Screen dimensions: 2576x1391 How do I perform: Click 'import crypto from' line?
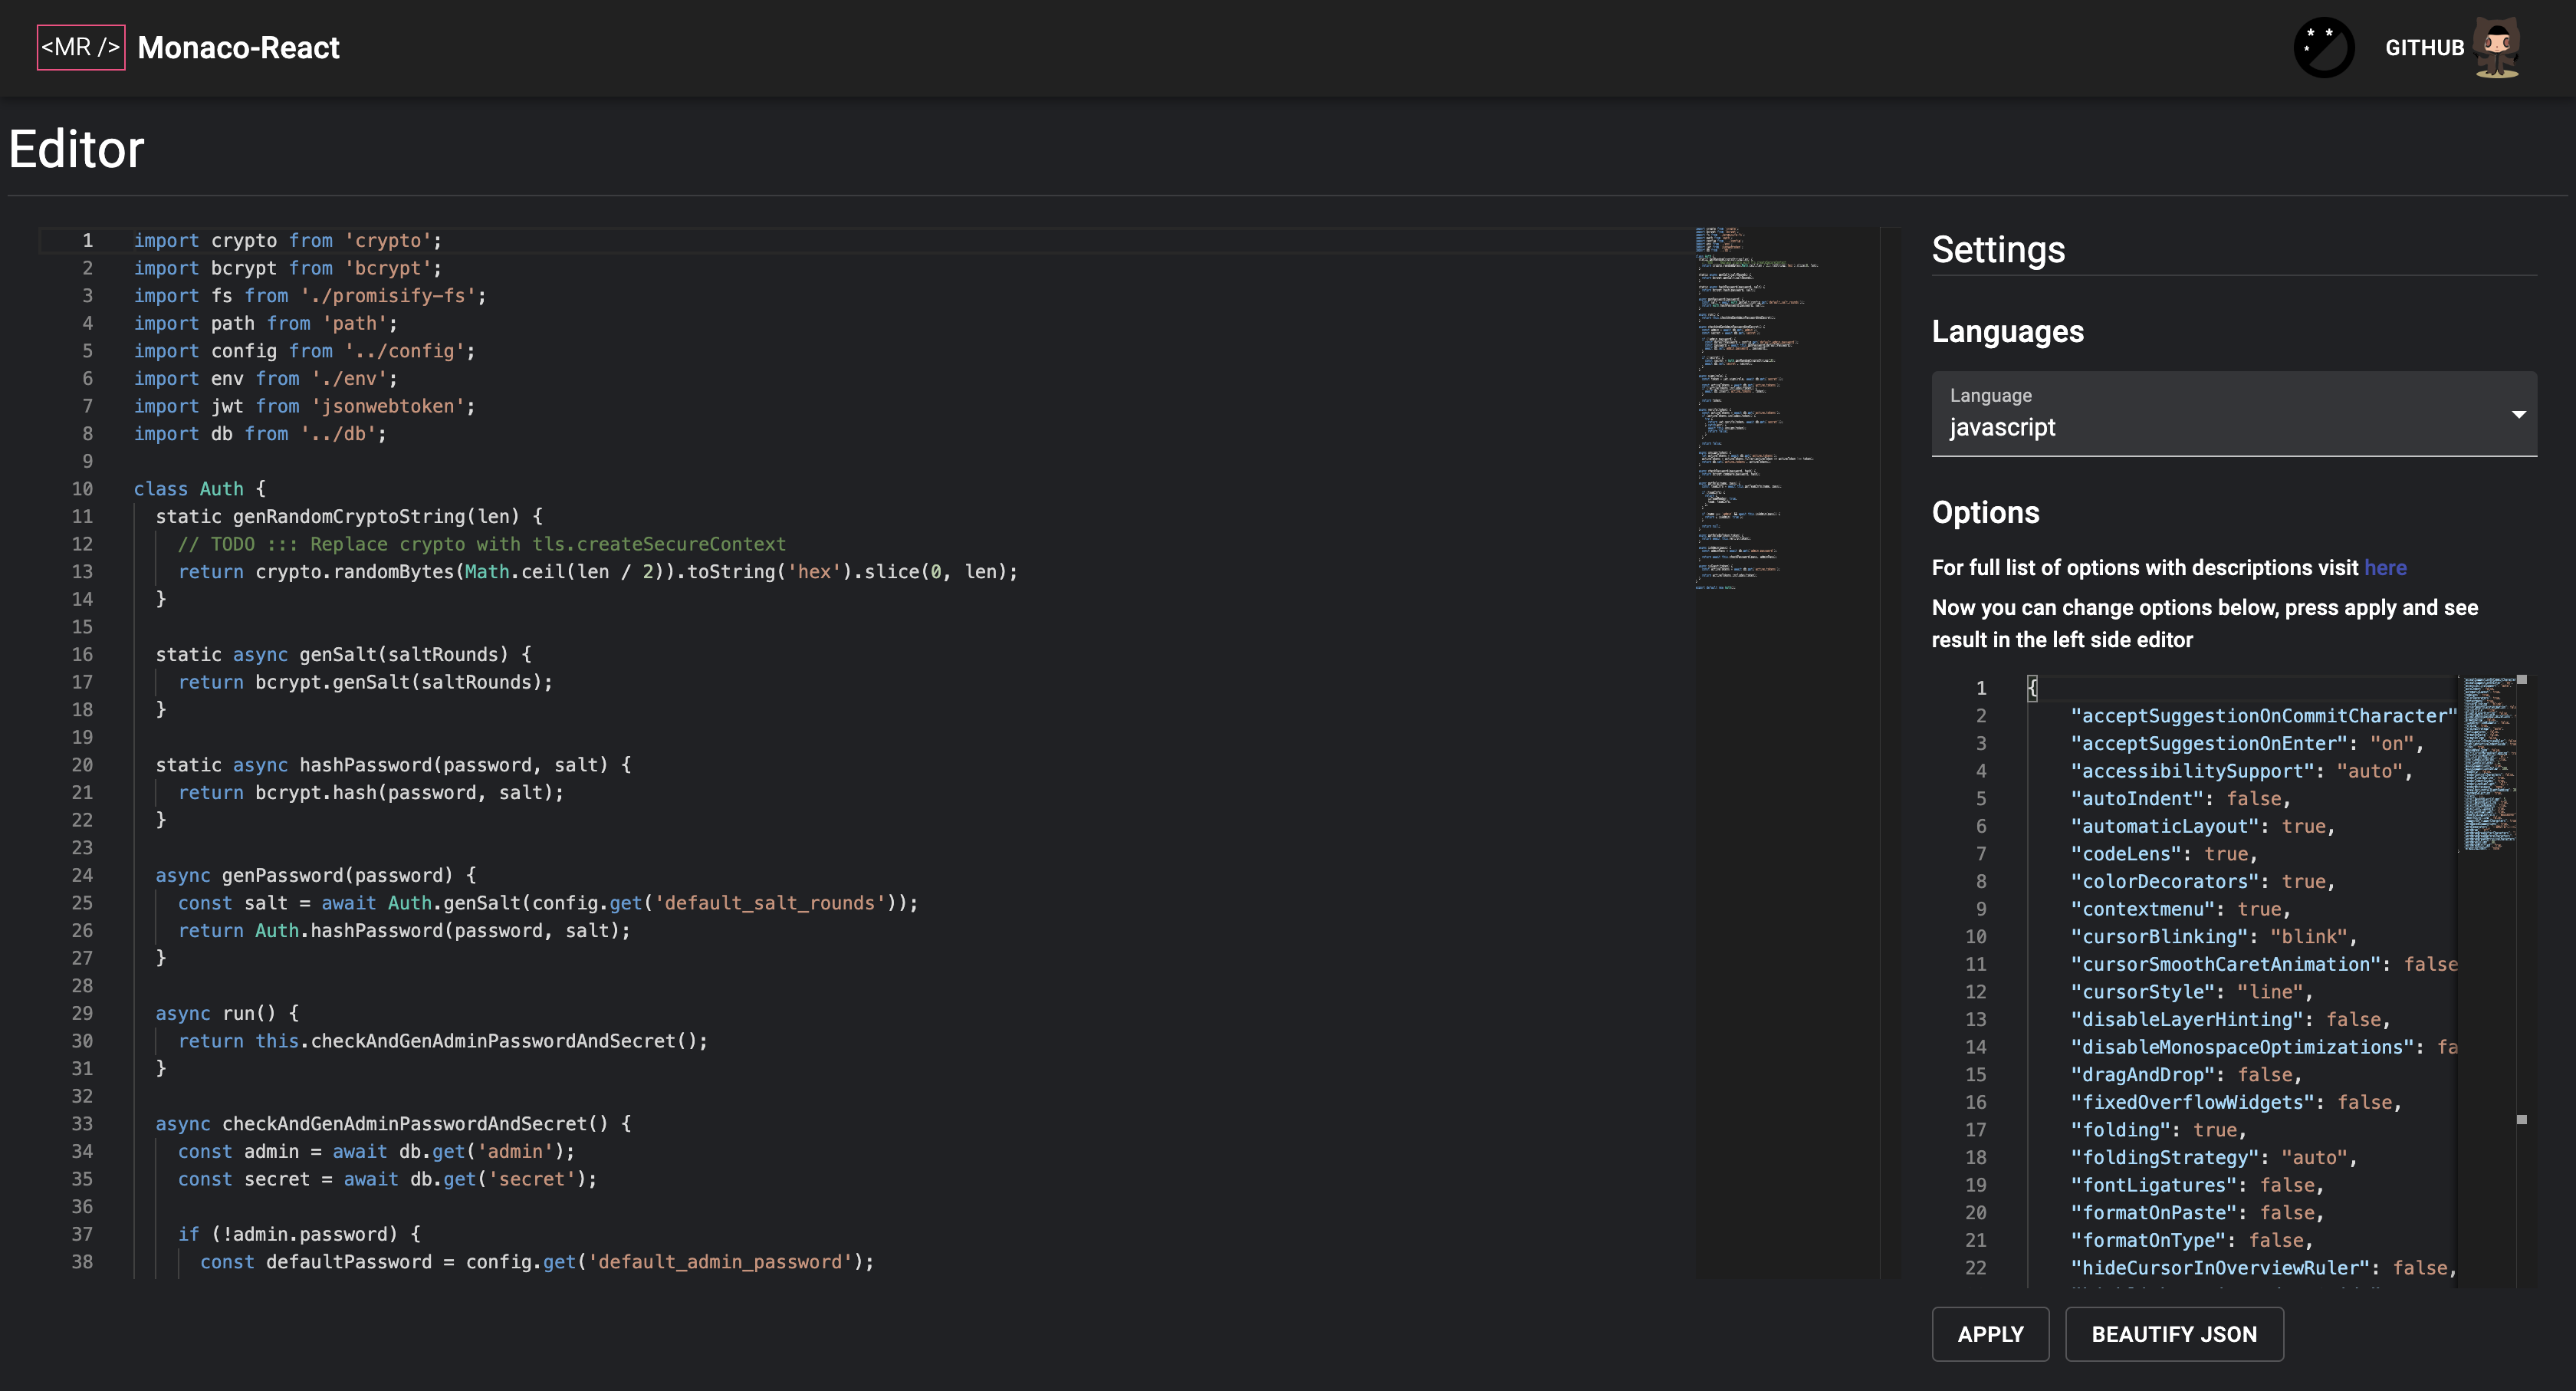(x=288, y=241)
